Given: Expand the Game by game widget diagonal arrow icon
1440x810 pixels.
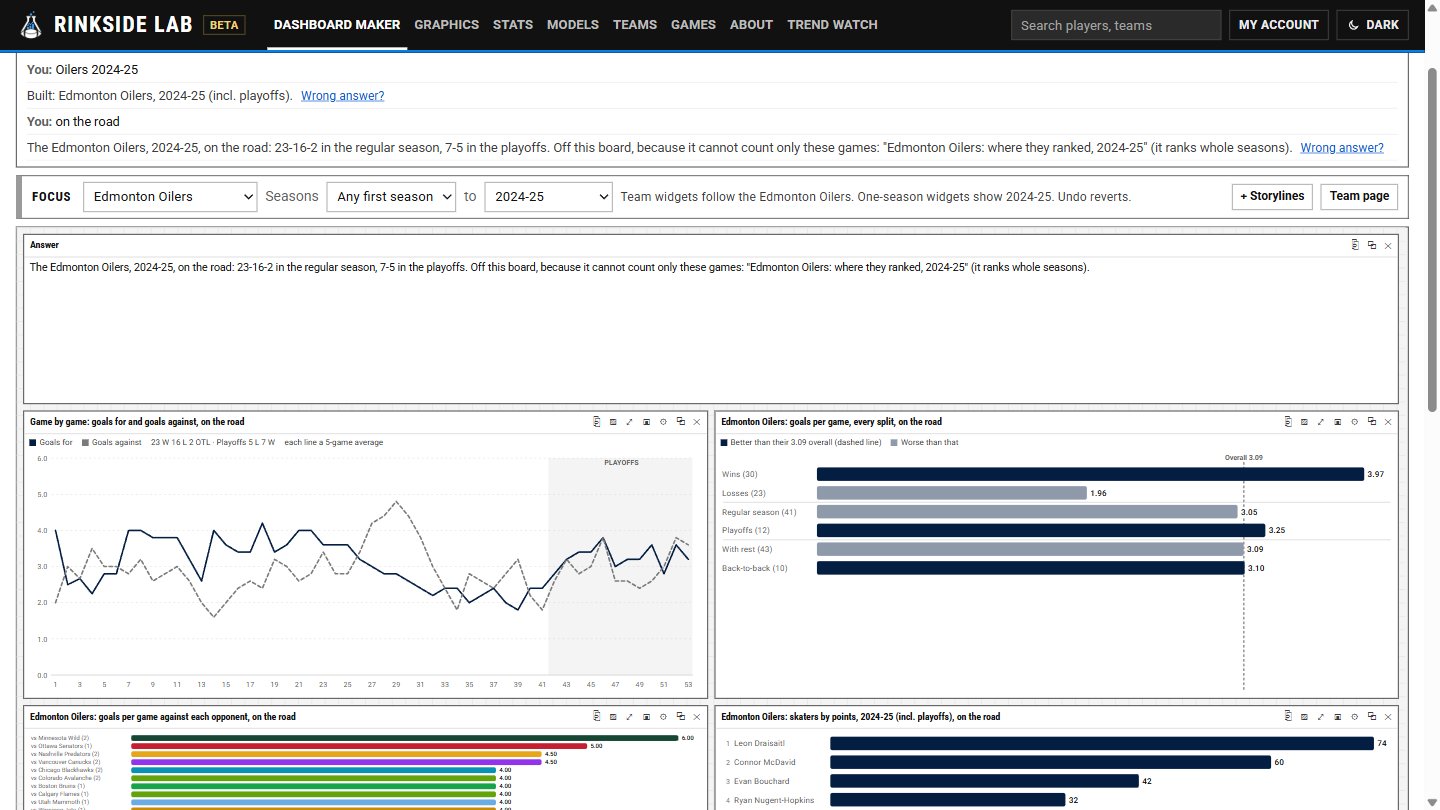Looking at the screenshot, I should 630,422.
